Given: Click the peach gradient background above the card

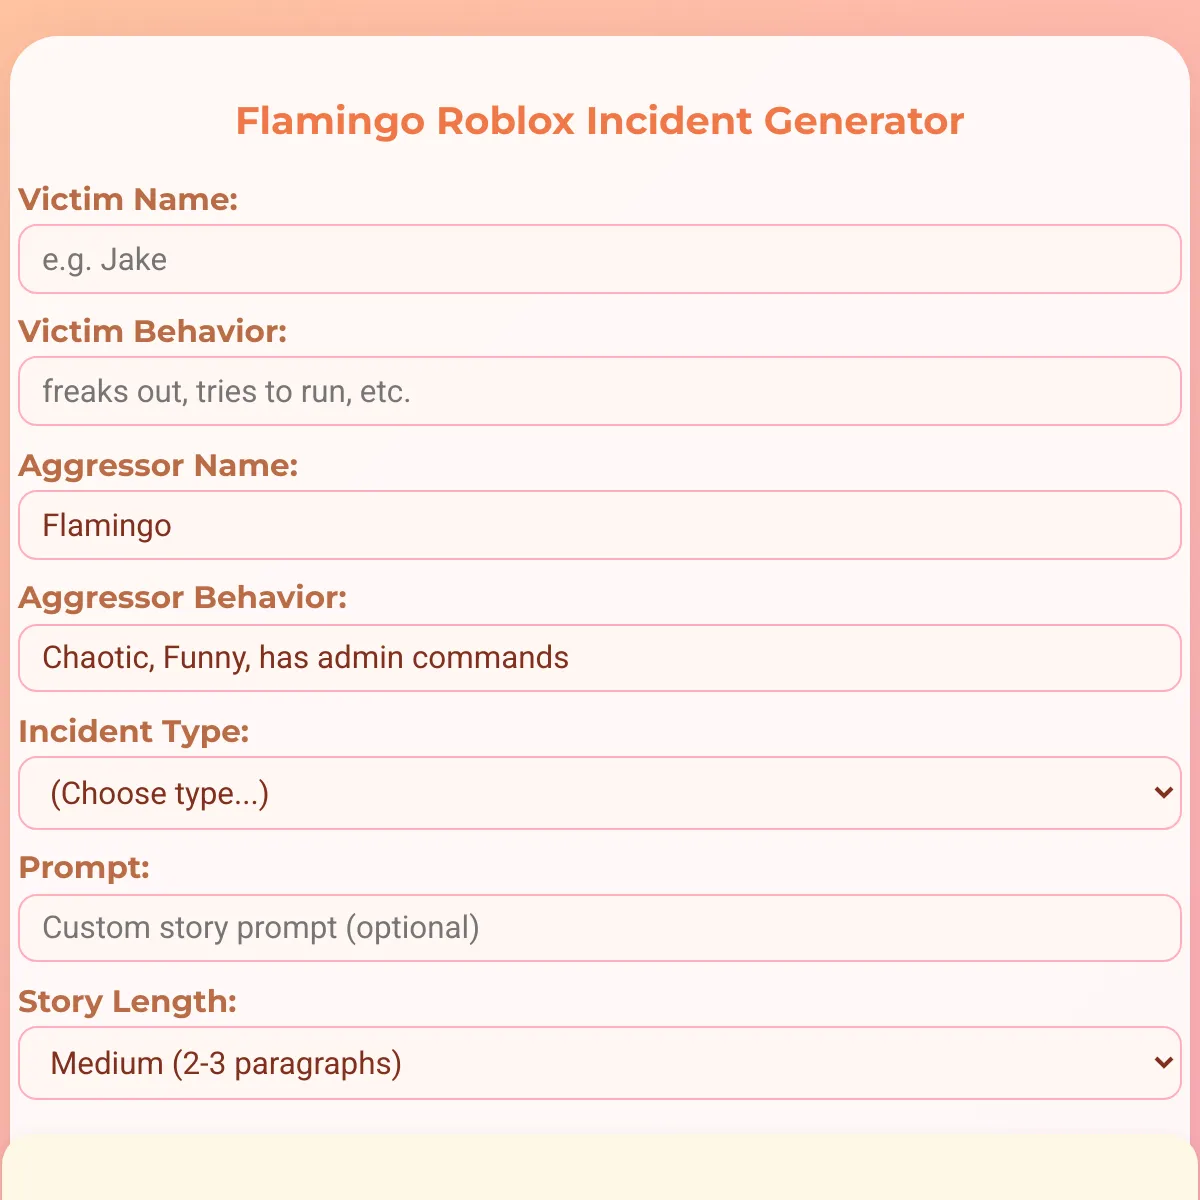Looking at the screenshot, I should (600, 16).
